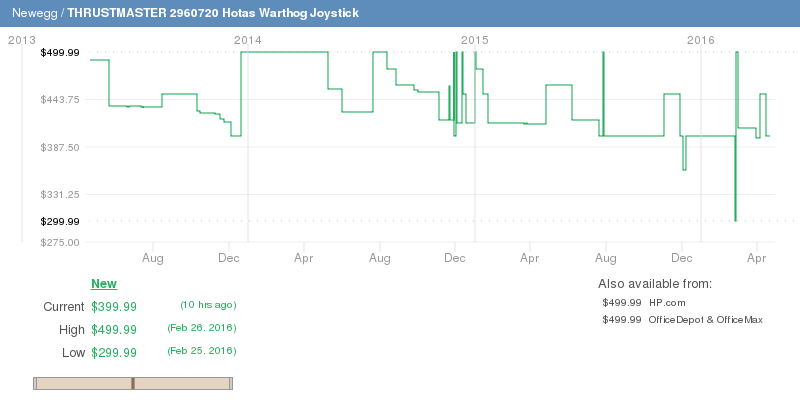Viewport: 800px width, 400px height.
Task: Click the $387.50 y-axis label
Action: (60, 147)
